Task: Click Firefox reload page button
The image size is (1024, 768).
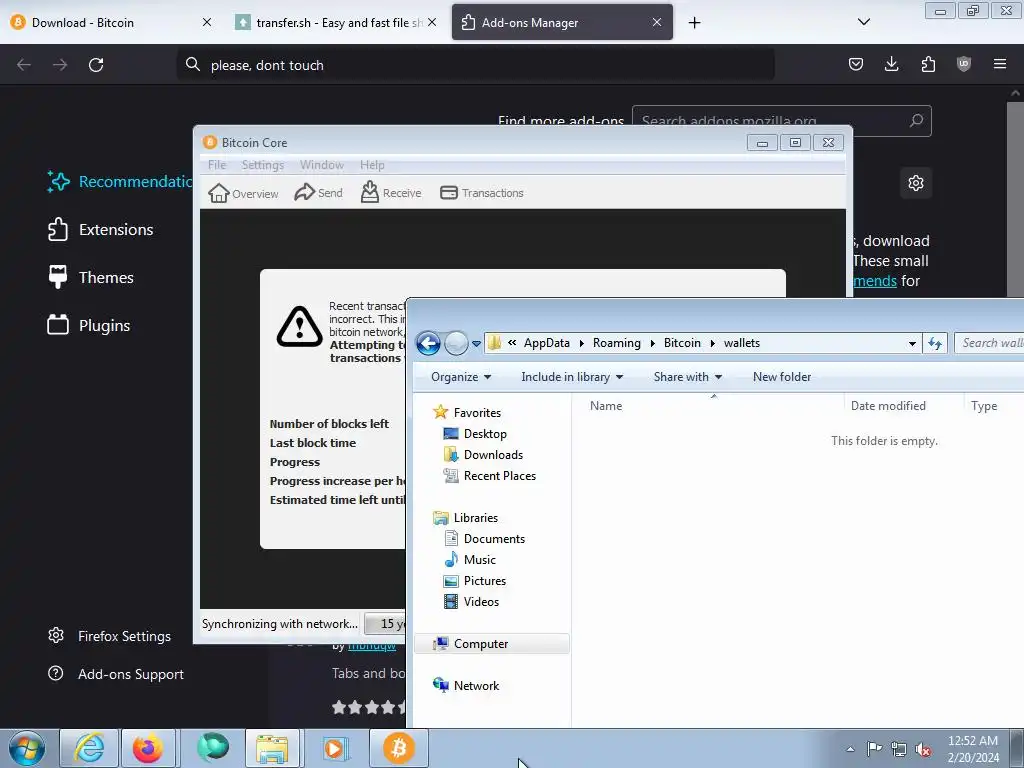Action: 96,65
